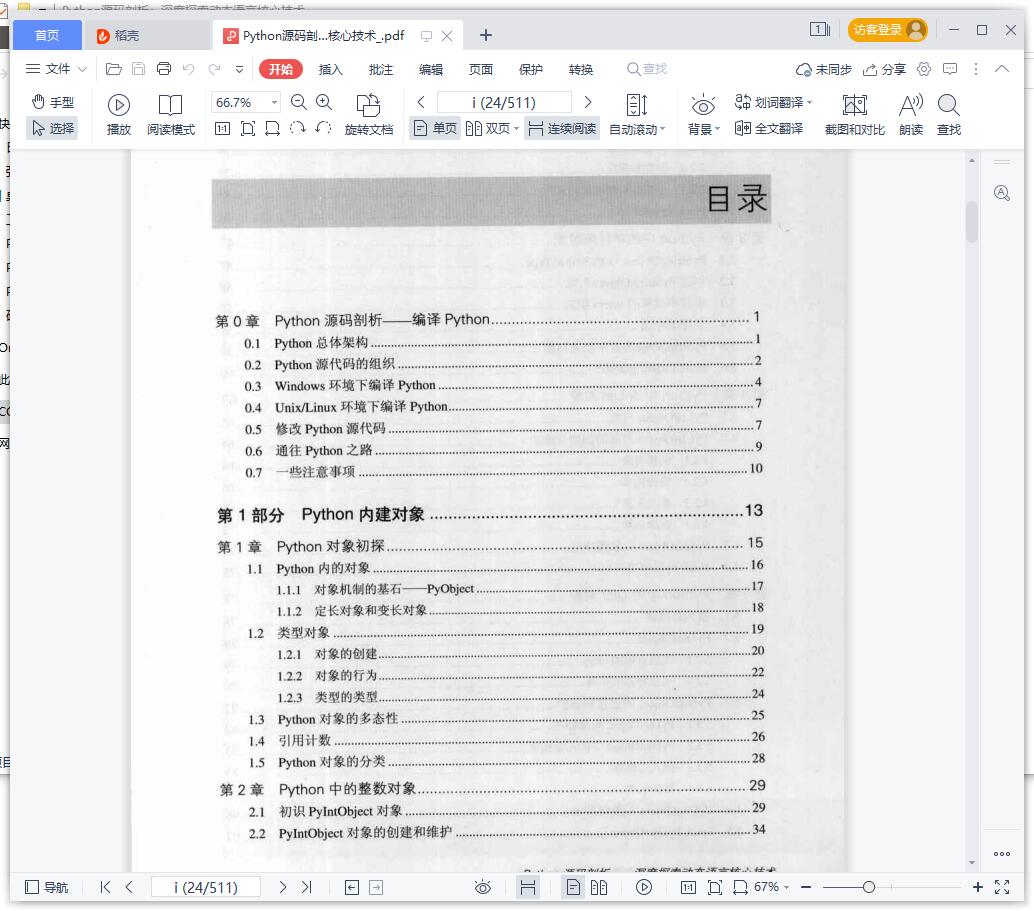Screen dimensions: 1034x911
Task: Click the Find (查找) ribbon icon
Action: 949,115
